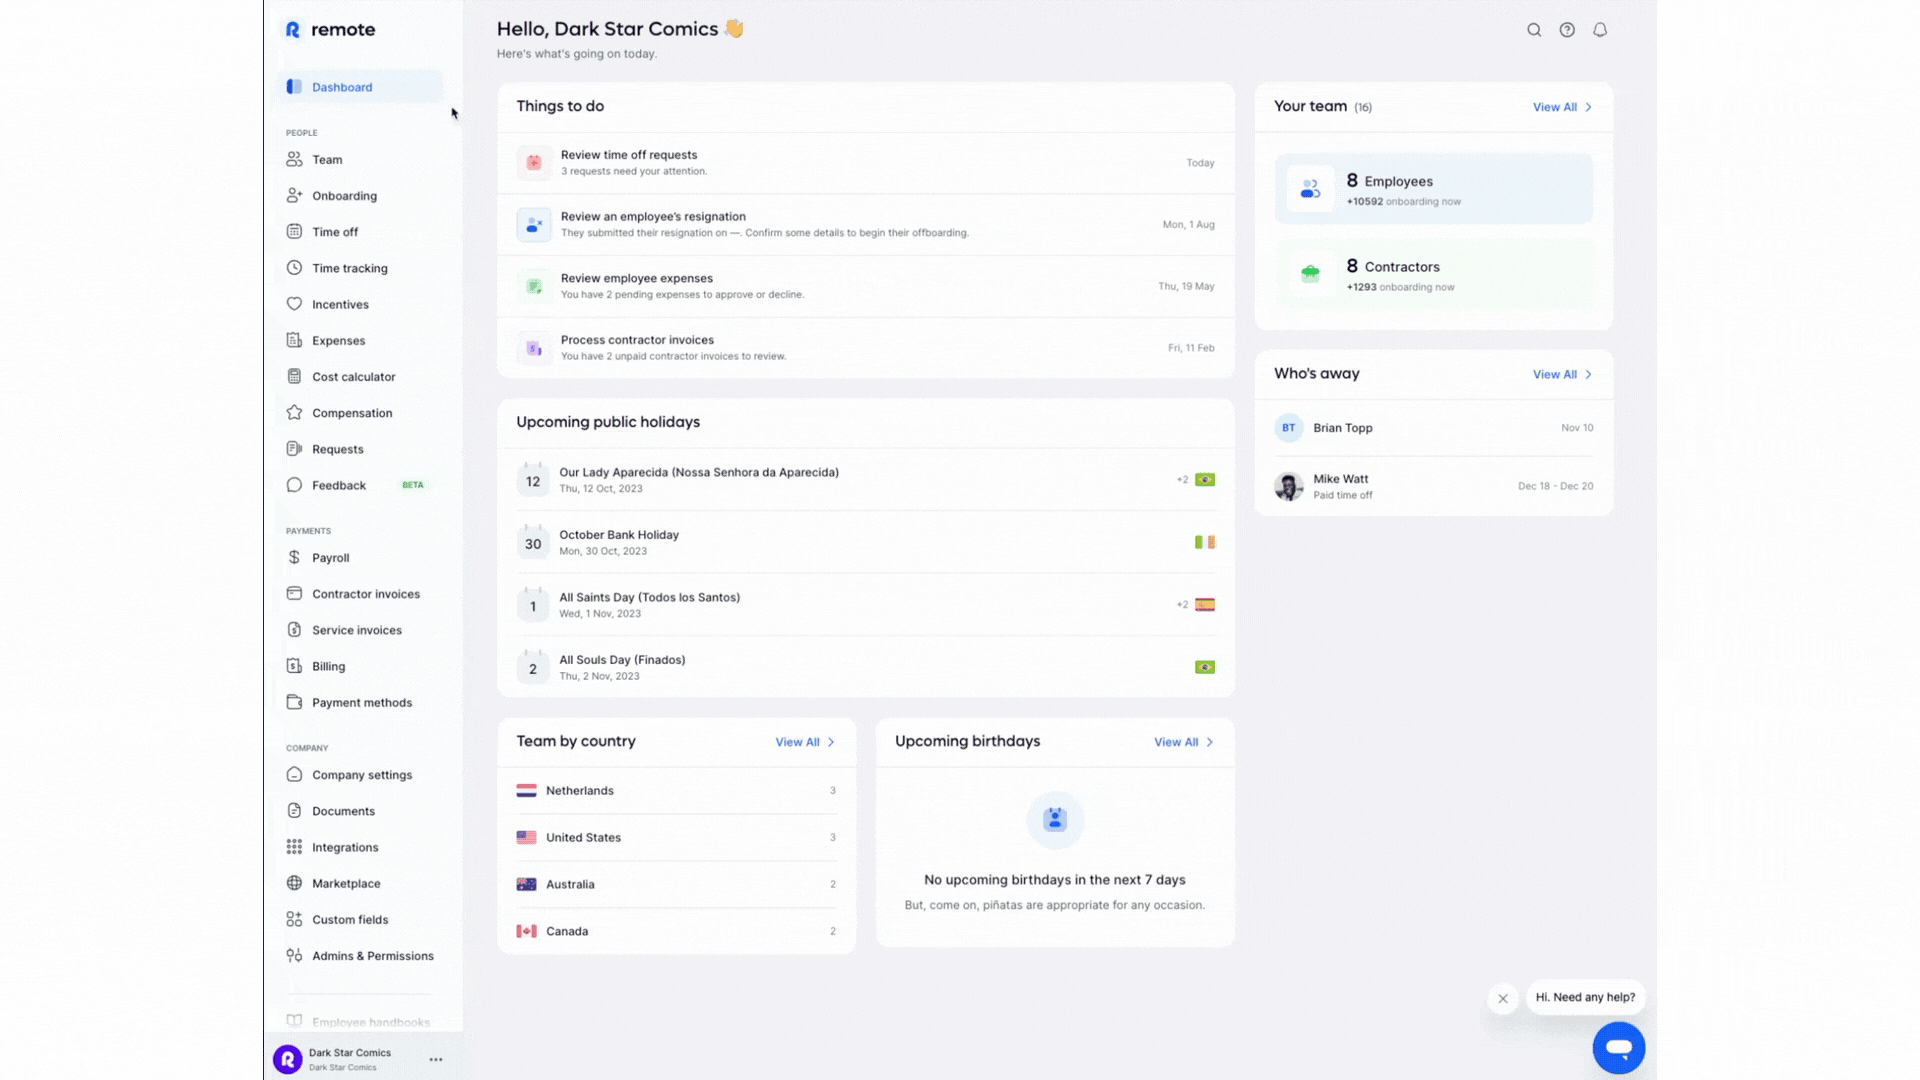Click the Marketplace globe icon

pos(294,883)
